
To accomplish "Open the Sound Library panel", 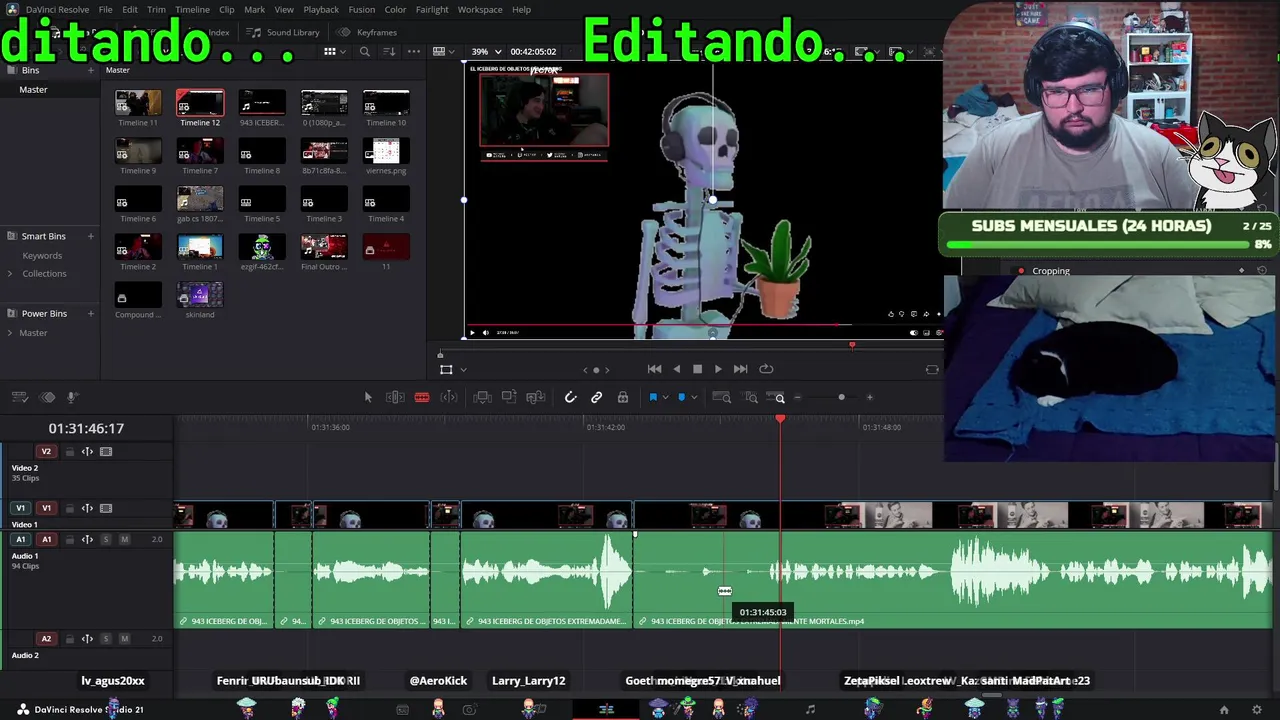I will [x=284, y=32].
